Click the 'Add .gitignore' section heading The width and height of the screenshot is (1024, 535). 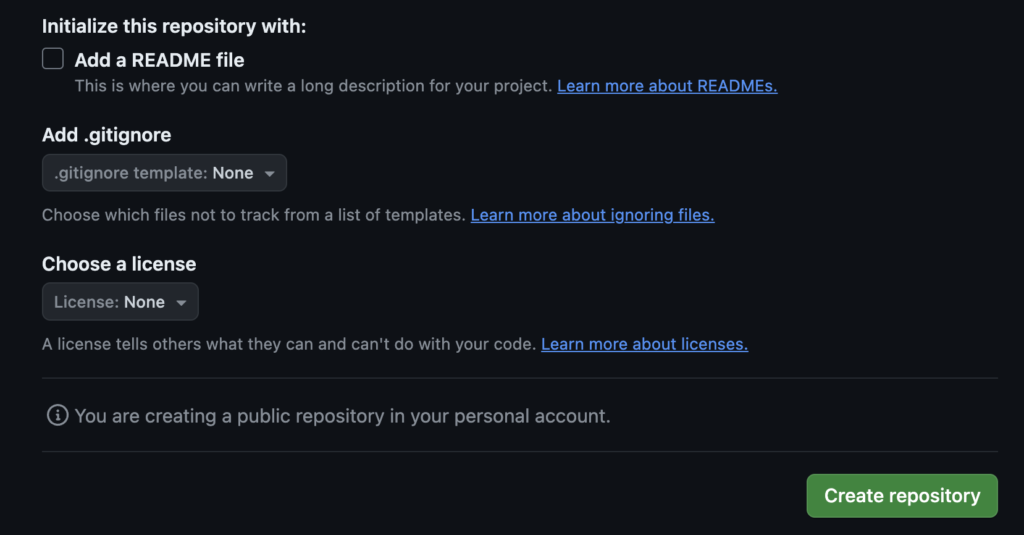point(106,135)
